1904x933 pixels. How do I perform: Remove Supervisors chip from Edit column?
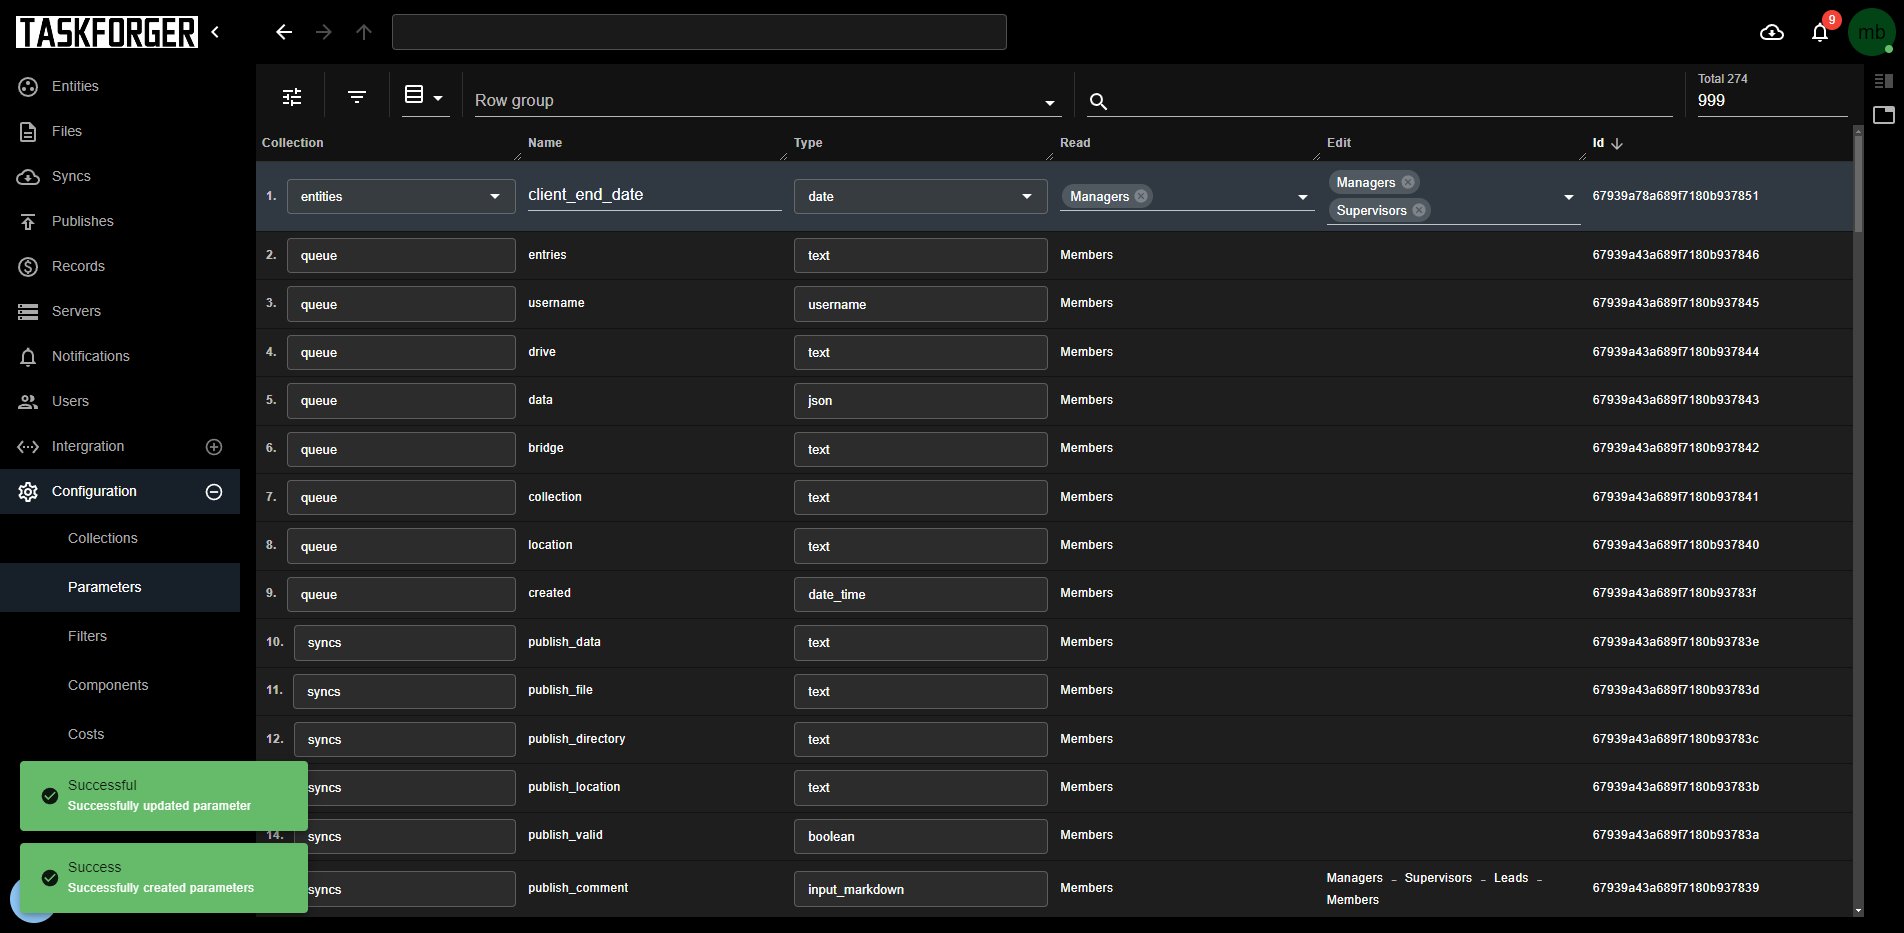[x=1419, y=210]
